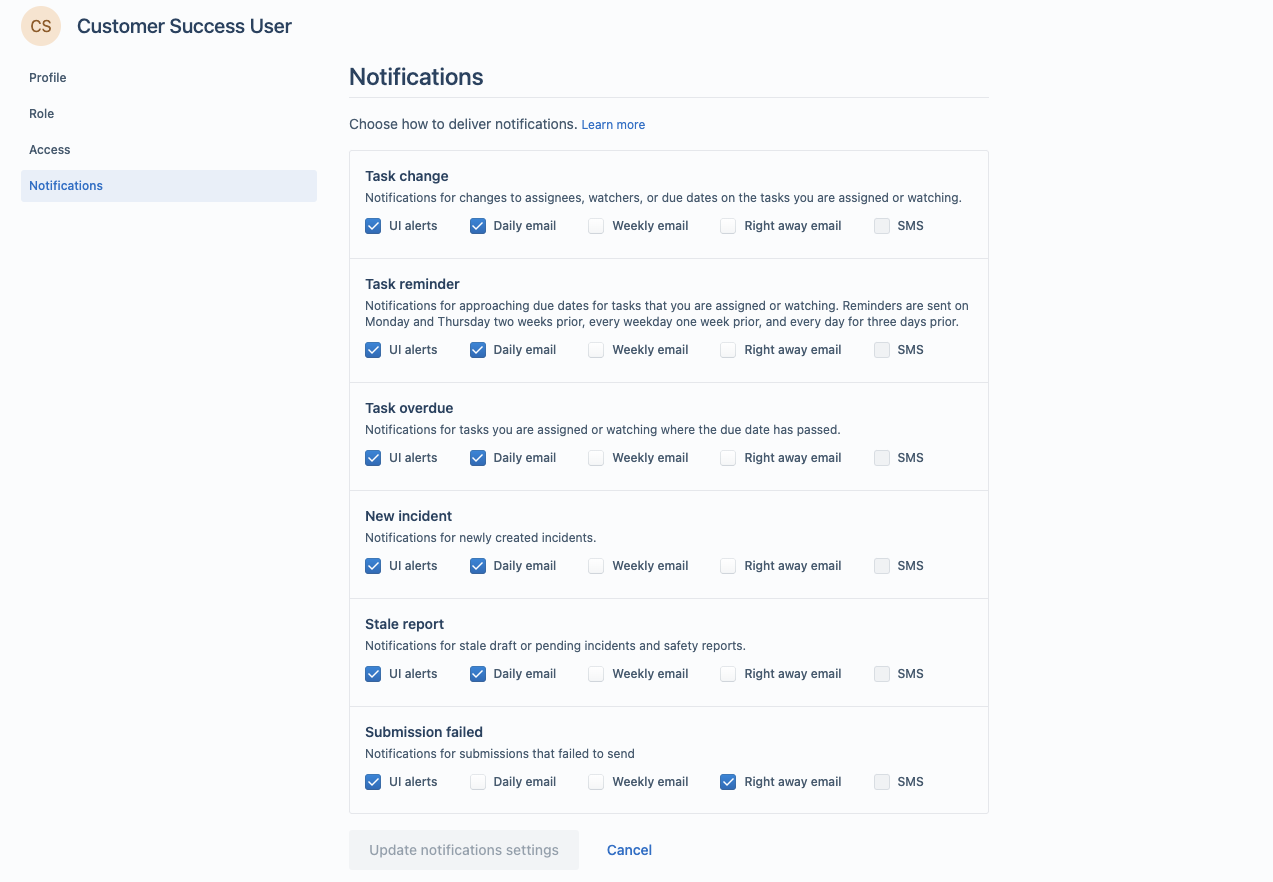Screen dimensions: 1273x882
Task: Toggle SMS checkbox for Task reminder
Action: pos(882,350)
